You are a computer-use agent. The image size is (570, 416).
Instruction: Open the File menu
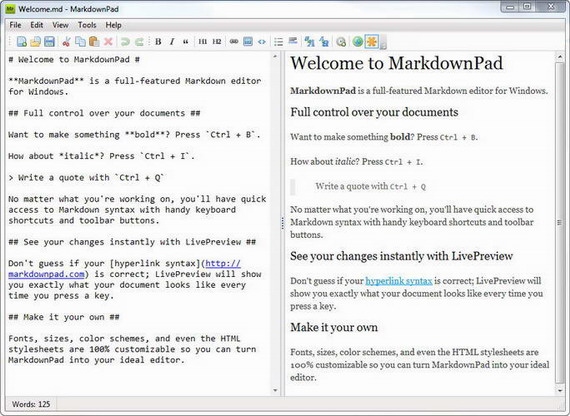[15, 25]
